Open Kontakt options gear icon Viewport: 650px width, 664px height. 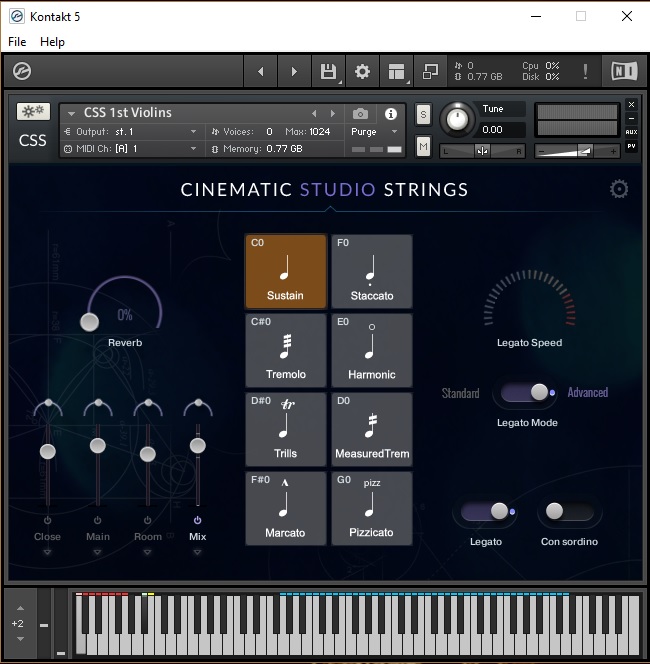point(362,72)
